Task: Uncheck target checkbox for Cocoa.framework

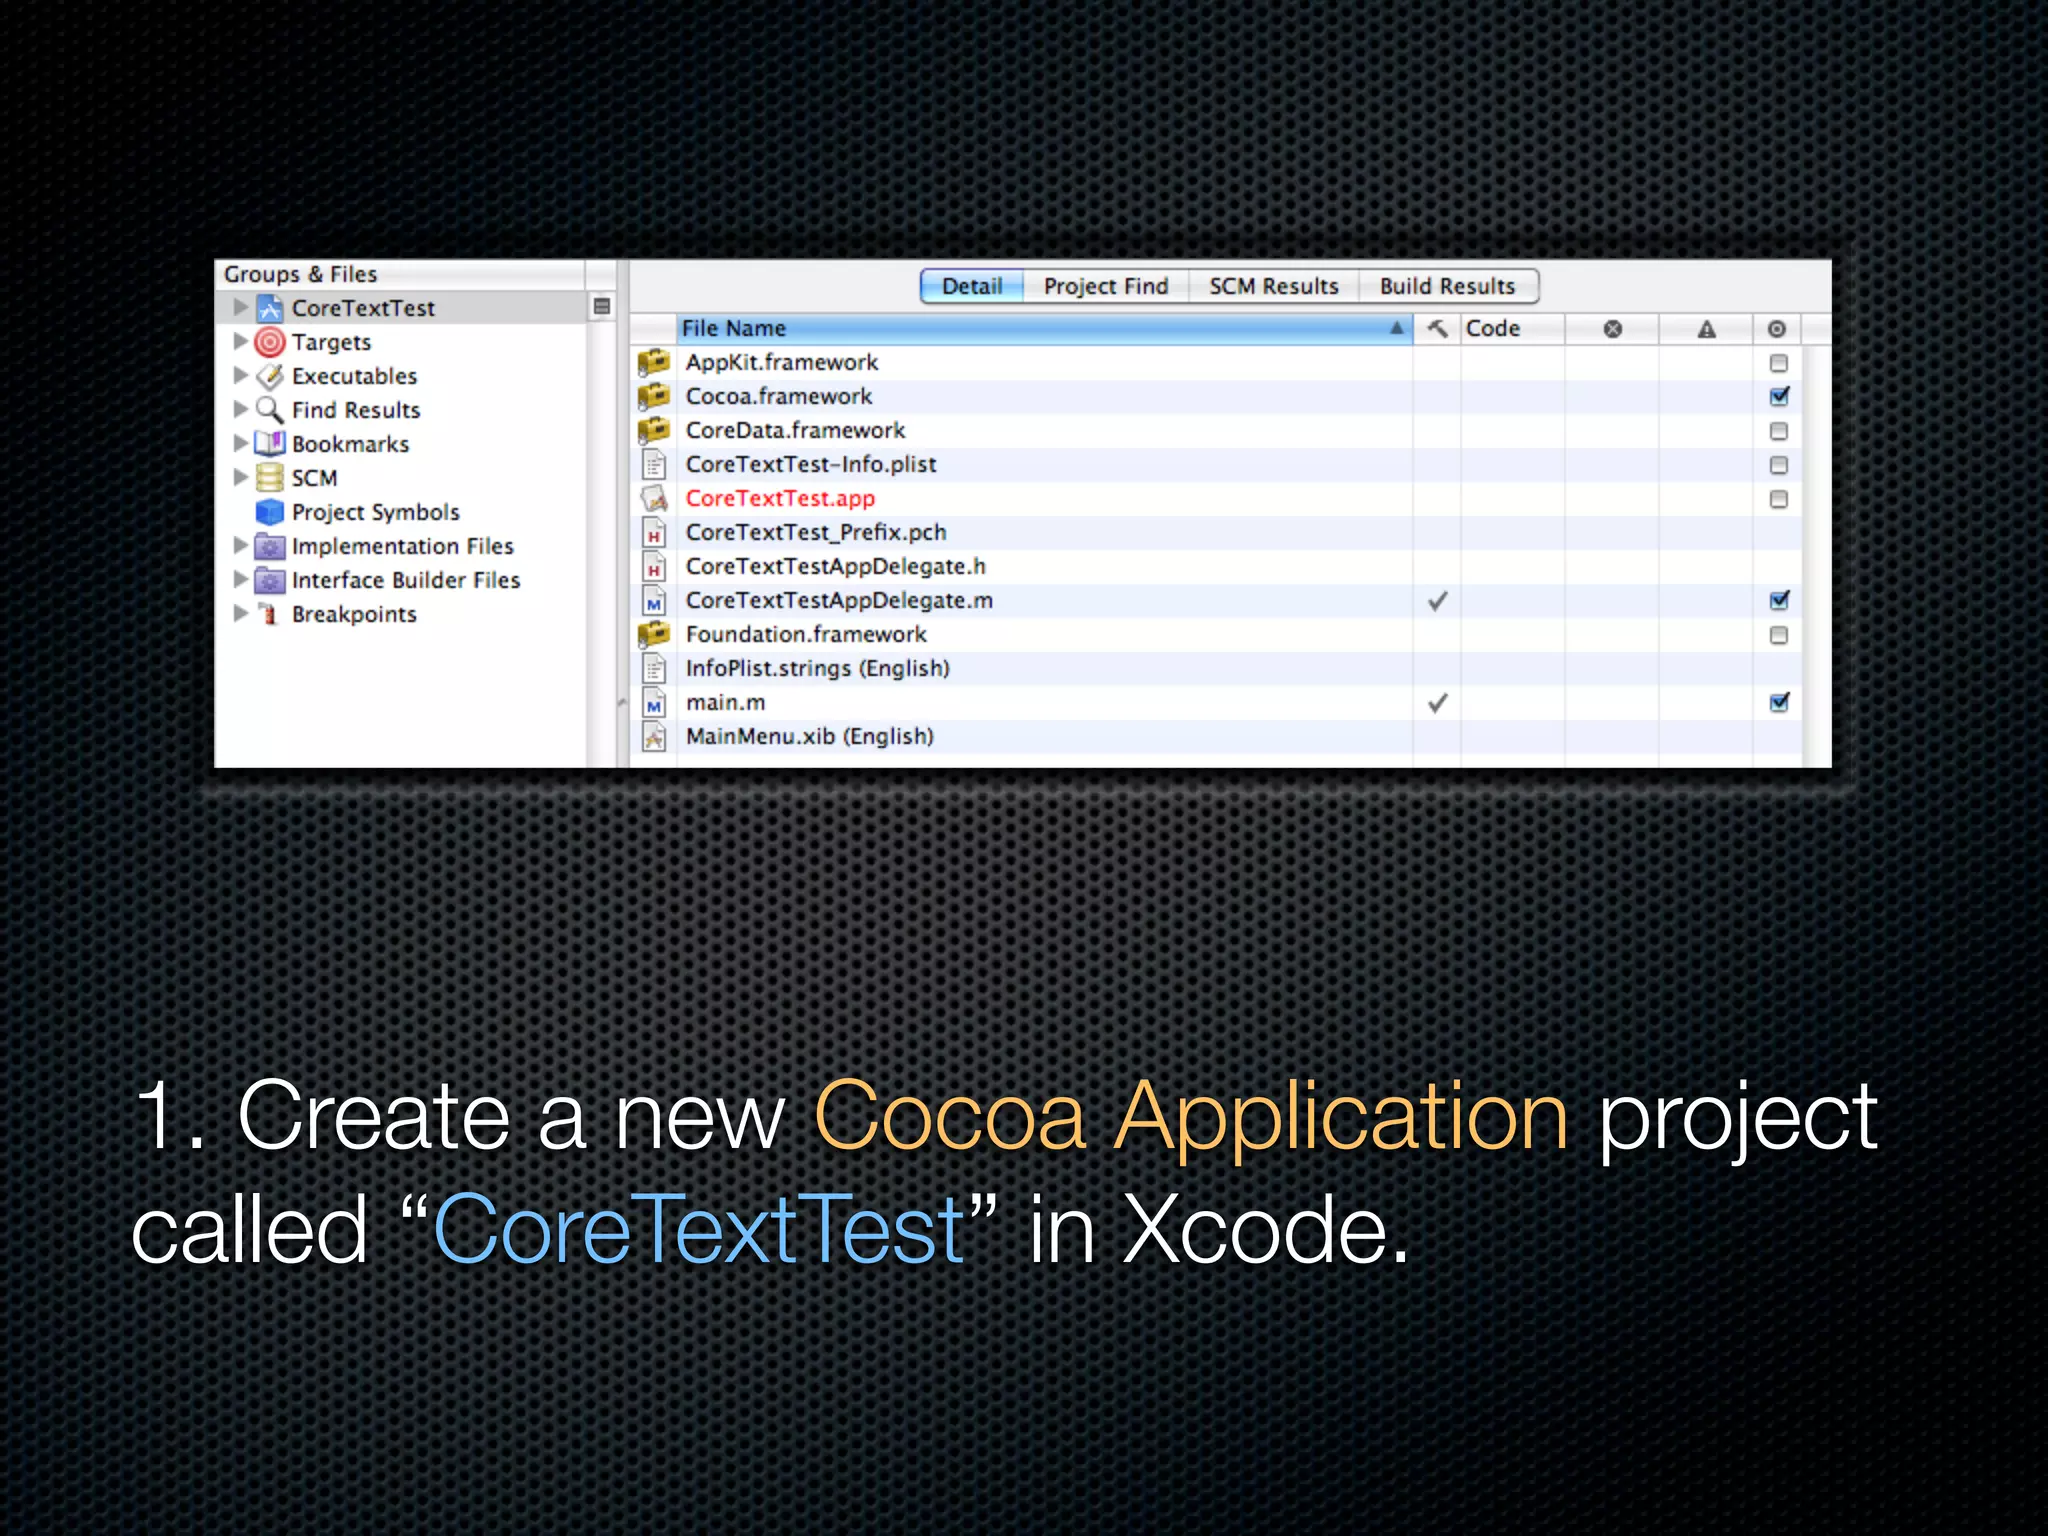Action: click(x=1778, y=396)
